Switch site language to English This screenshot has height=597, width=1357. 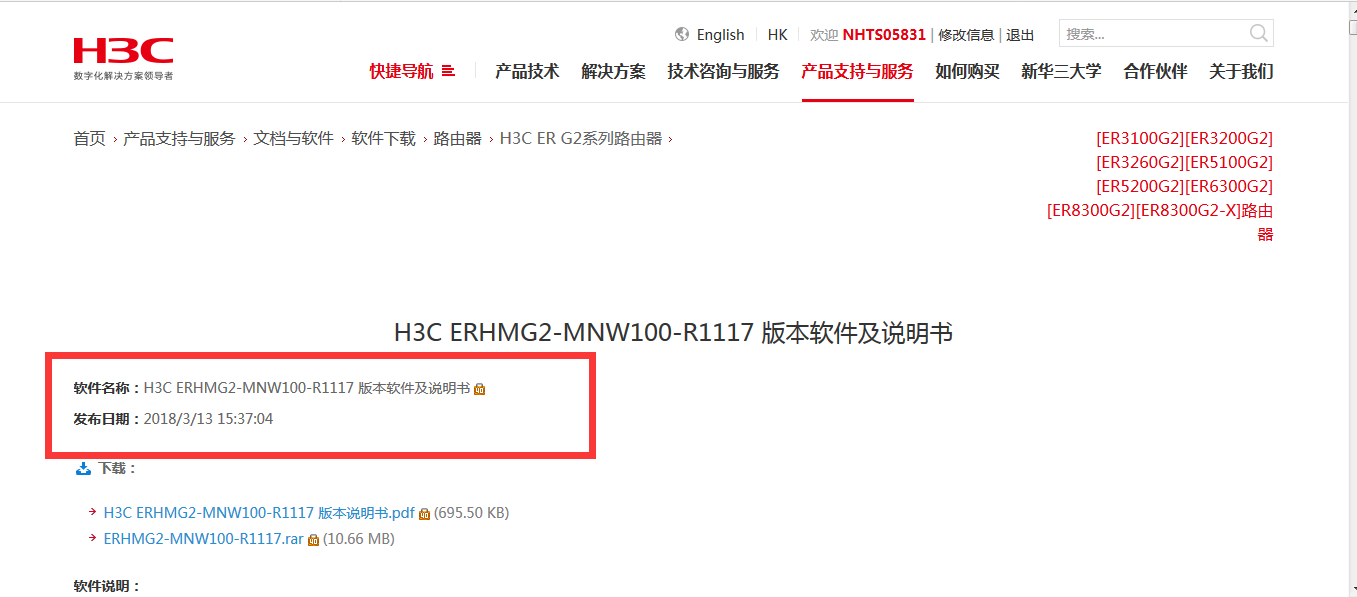tap(720, 35)
